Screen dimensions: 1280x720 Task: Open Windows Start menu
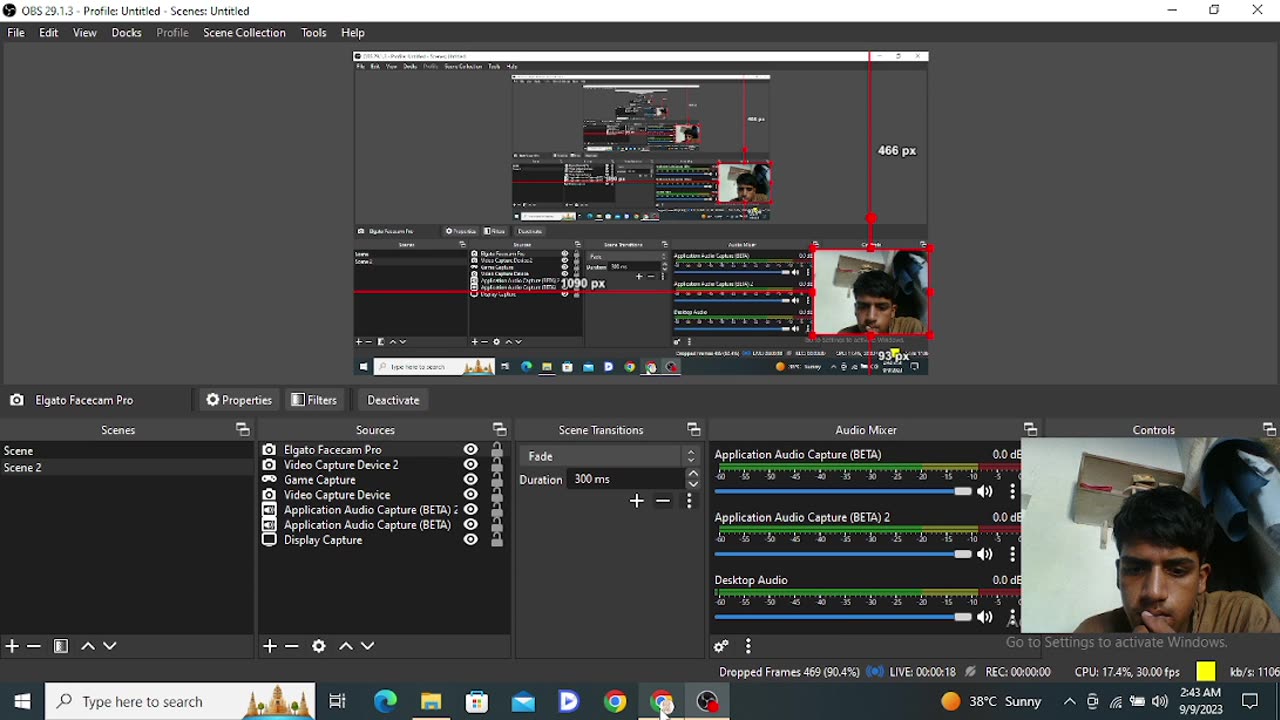(22, 702)
